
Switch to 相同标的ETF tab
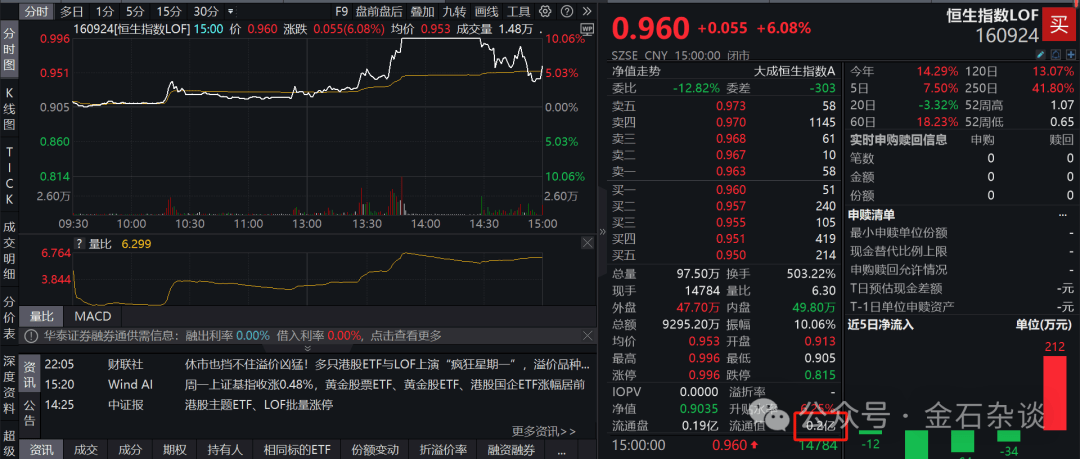[297, 450]
